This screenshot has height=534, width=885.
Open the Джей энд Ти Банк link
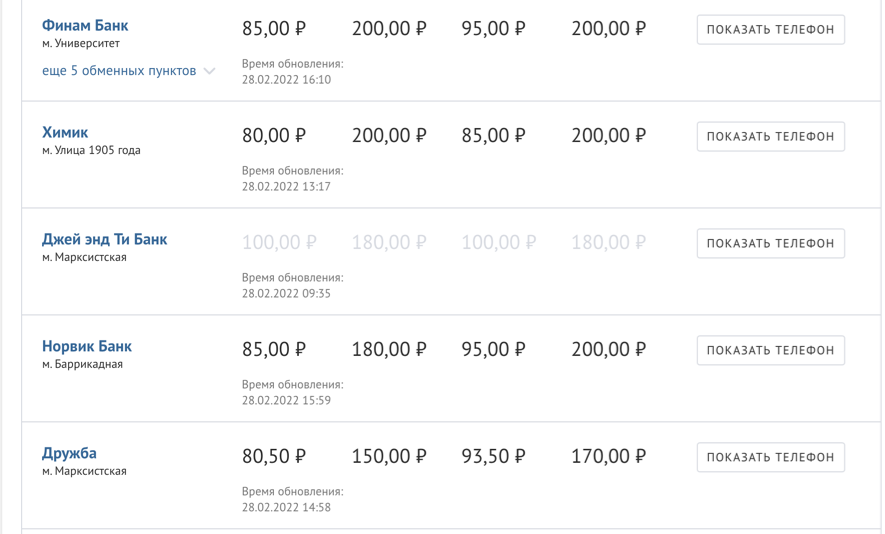pyautogui.click(x=104, y=239)
